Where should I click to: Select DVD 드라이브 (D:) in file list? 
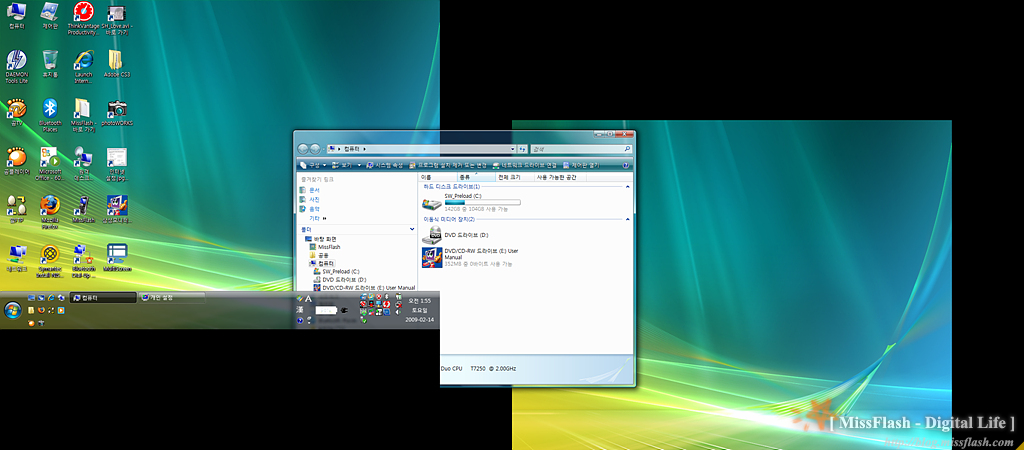(x=456, y=235)
